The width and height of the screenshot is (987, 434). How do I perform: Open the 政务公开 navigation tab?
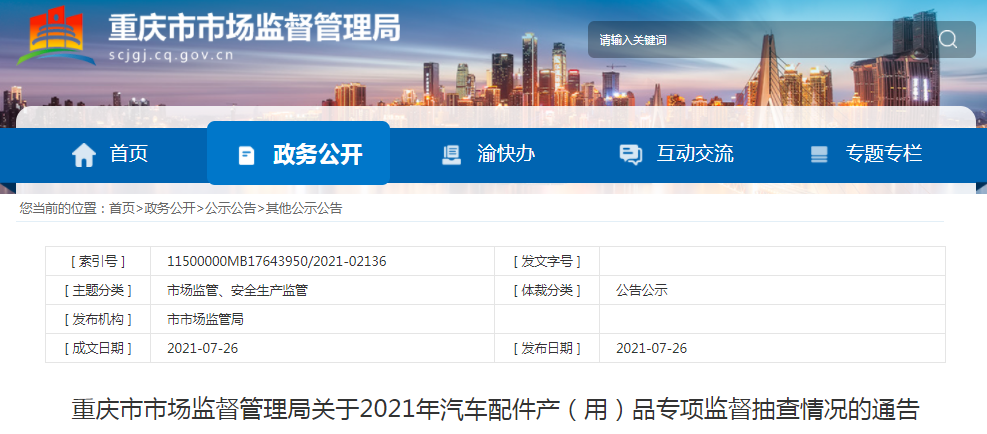click(x=298, y=153)
